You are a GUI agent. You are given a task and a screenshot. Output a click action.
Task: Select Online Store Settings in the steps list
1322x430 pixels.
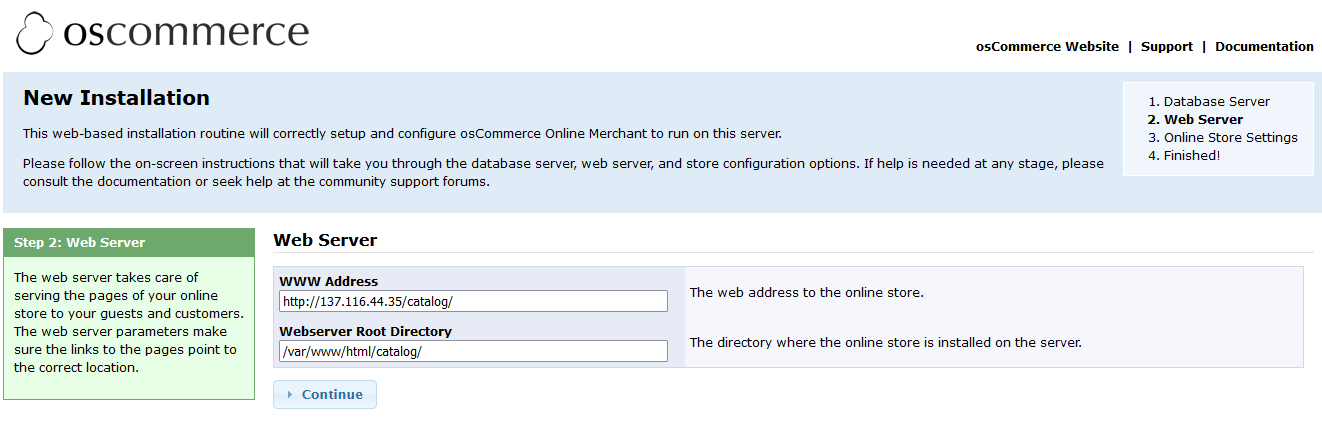point(1230,137)
